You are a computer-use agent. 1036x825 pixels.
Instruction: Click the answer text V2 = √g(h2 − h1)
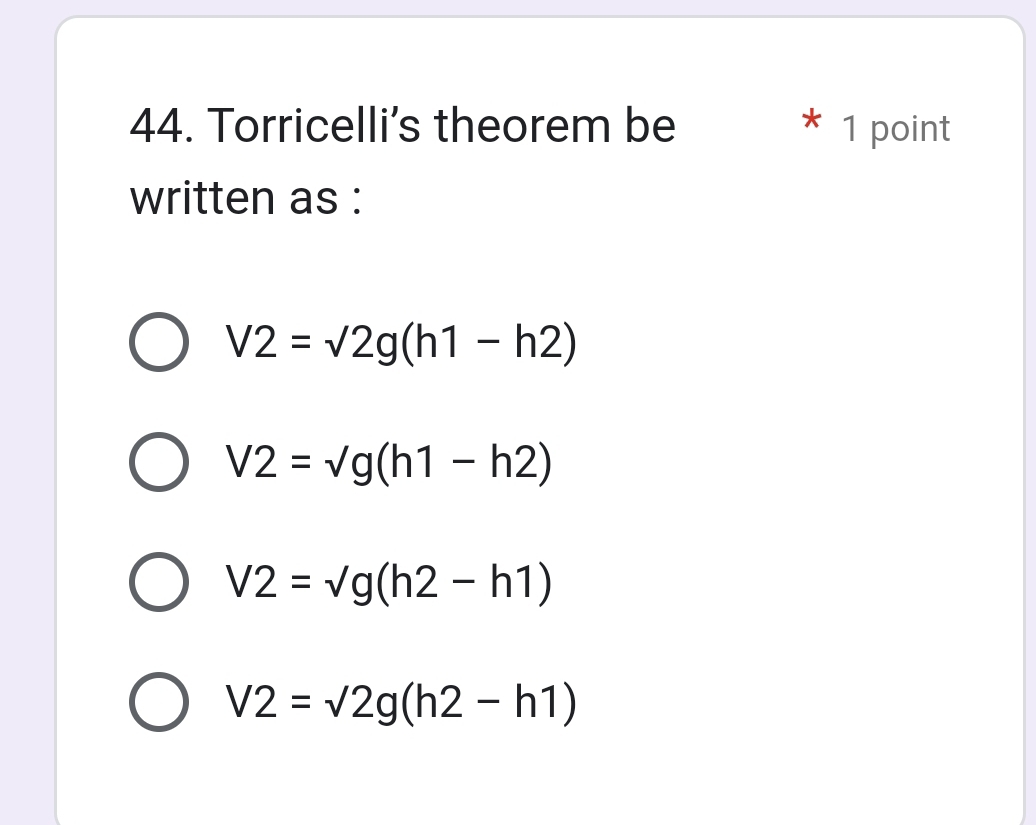tap(389, 583)
